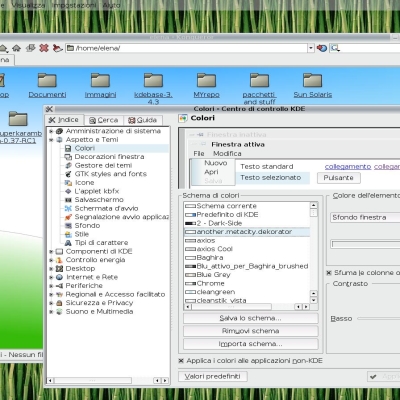Image resolution: width=400 pixels, height=400 pixels.
Task: Expand Controllo energia category
Action: click(x=51, y=260)
